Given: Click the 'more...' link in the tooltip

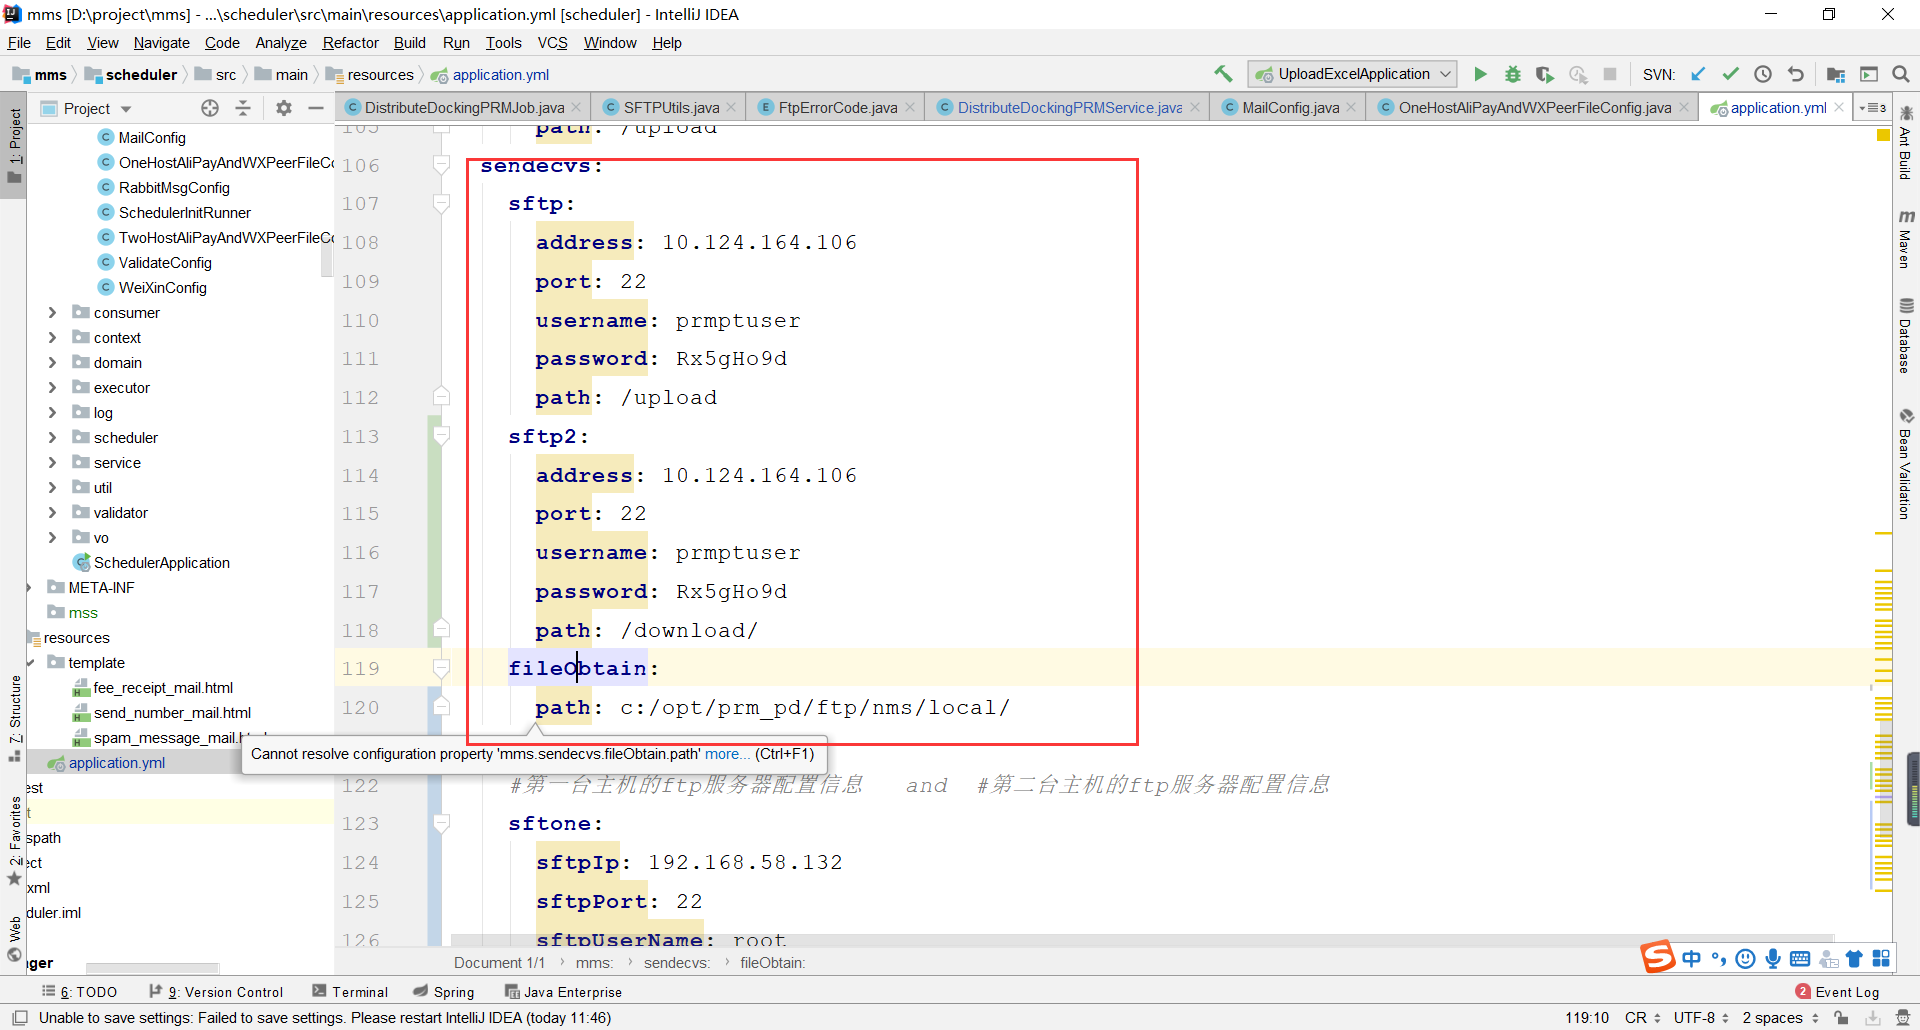Looking at the screenshot, I should tap(727, 754).
